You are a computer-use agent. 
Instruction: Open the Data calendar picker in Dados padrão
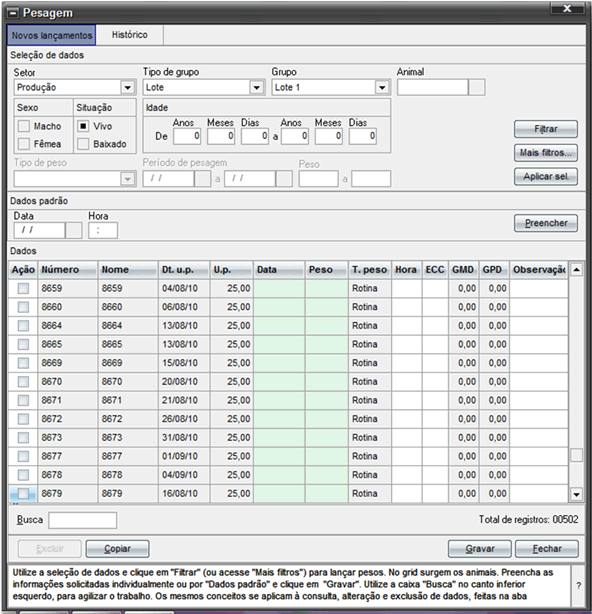tap(74, 230)
